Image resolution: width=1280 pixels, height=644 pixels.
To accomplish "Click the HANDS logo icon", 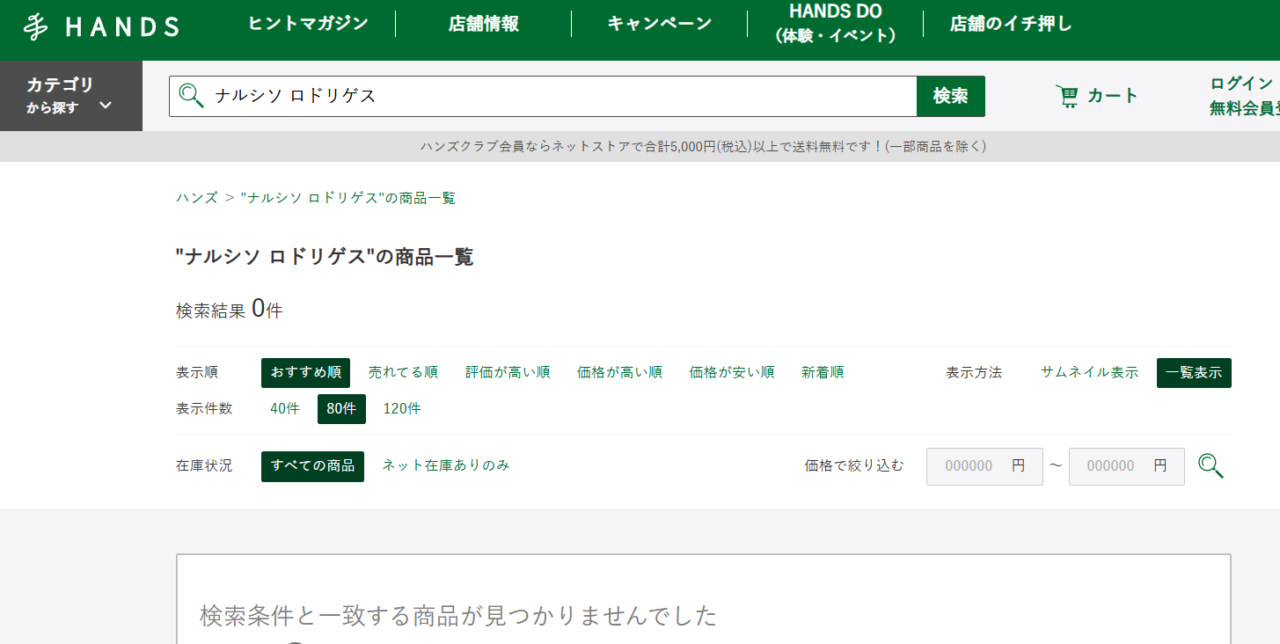I will point(37,27).
